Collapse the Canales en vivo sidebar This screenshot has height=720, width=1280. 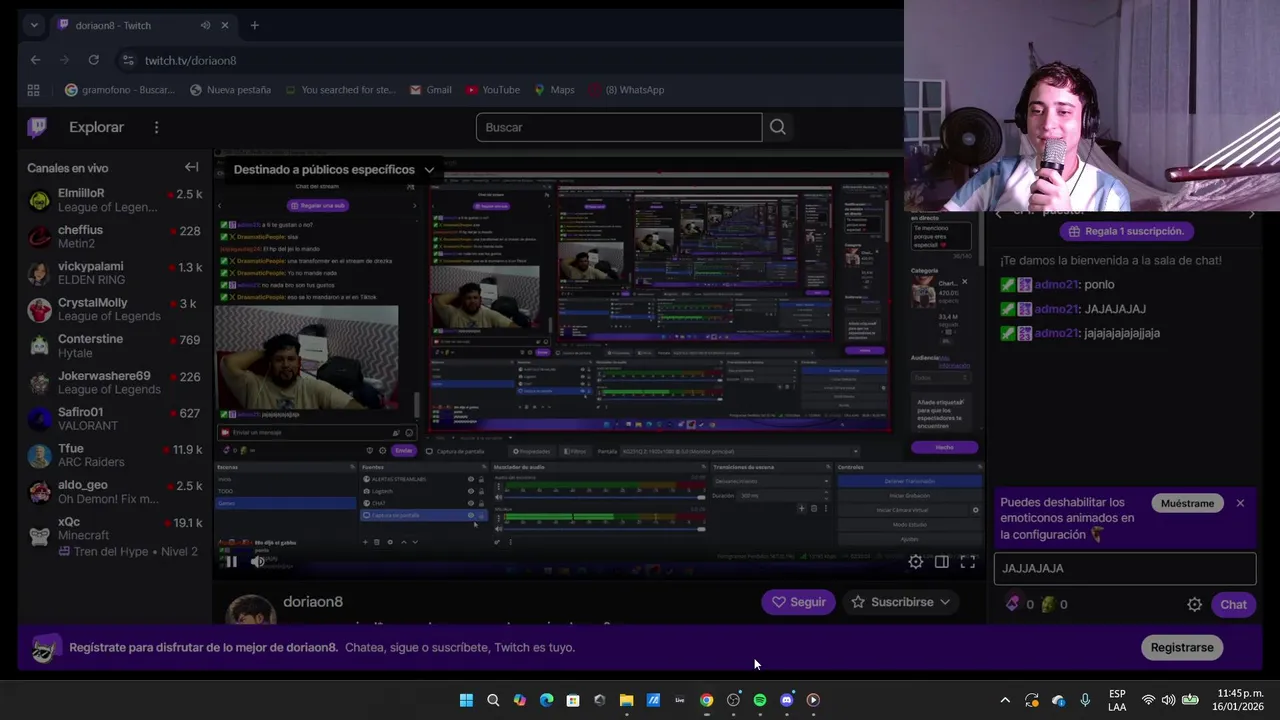(x=191, y=167)
